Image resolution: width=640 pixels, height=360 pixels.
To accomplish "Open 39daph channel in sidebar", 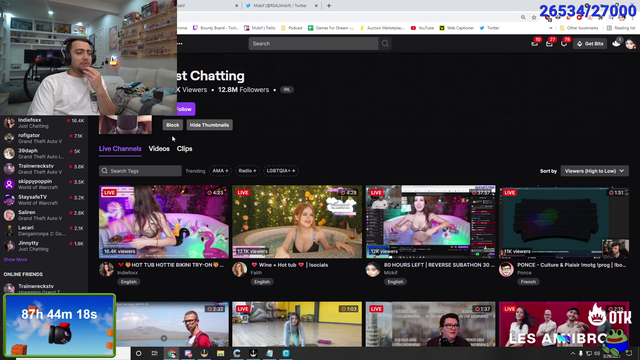I will pyautogui.click(x=44, y=153).
